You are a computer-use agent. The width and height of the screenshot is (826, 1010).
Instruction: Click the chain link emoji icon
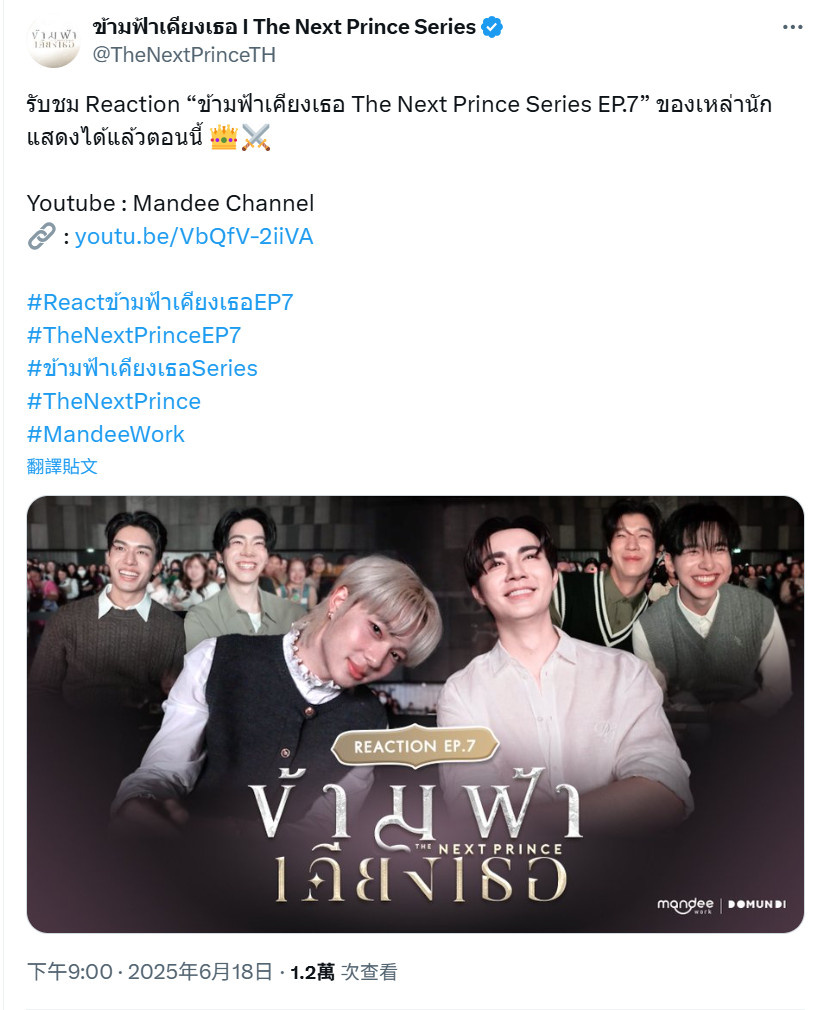pos(42,236)
